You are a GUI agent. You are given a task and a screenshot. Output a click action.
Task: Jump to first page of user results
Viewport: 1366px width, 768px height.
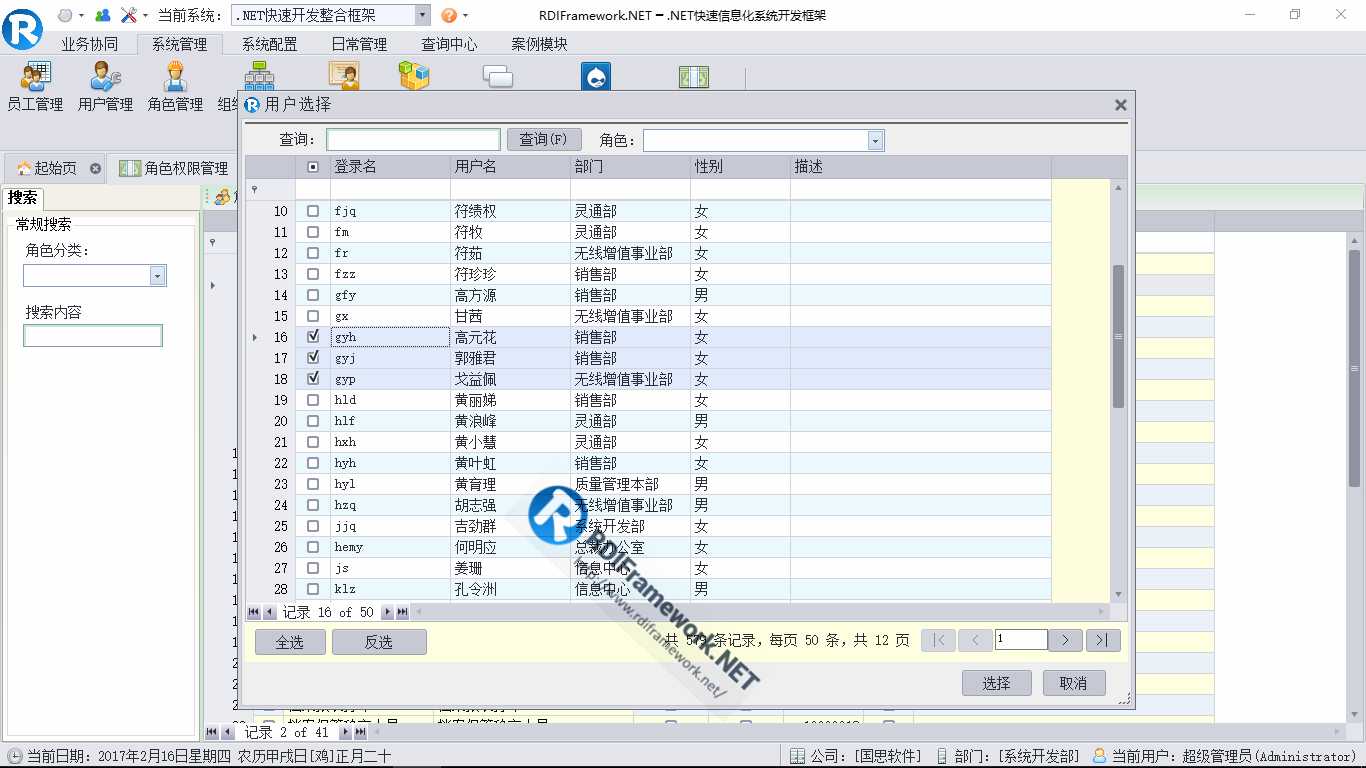click(938, 640)
